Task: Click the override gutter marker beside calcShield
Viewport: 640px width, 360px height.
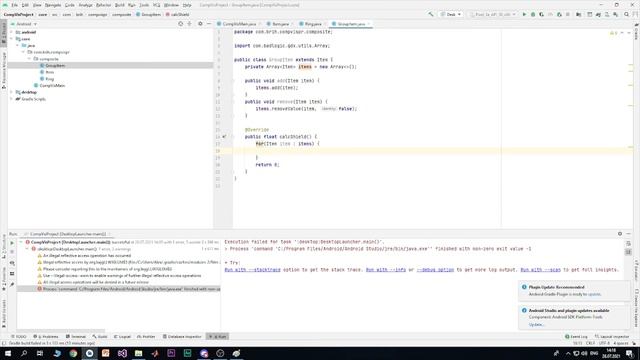Action: pos(224,137)
